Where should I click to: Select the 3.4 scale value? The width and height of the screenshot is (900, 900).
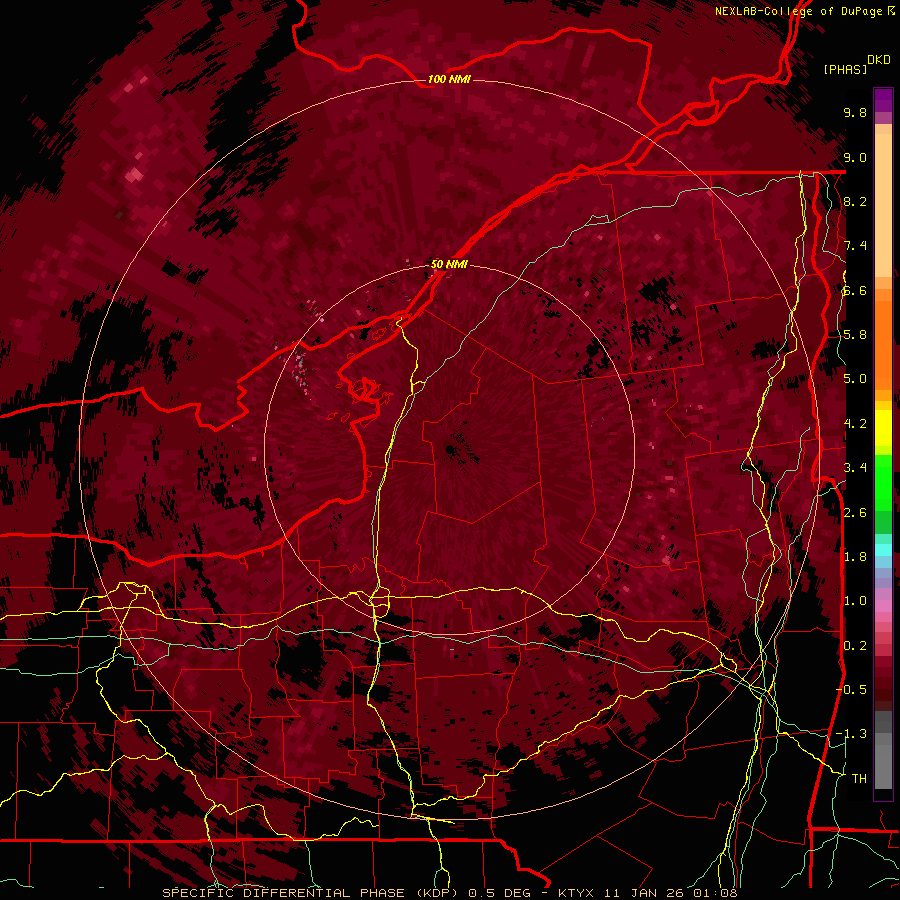pyautogui.click(x=855, y=468)
